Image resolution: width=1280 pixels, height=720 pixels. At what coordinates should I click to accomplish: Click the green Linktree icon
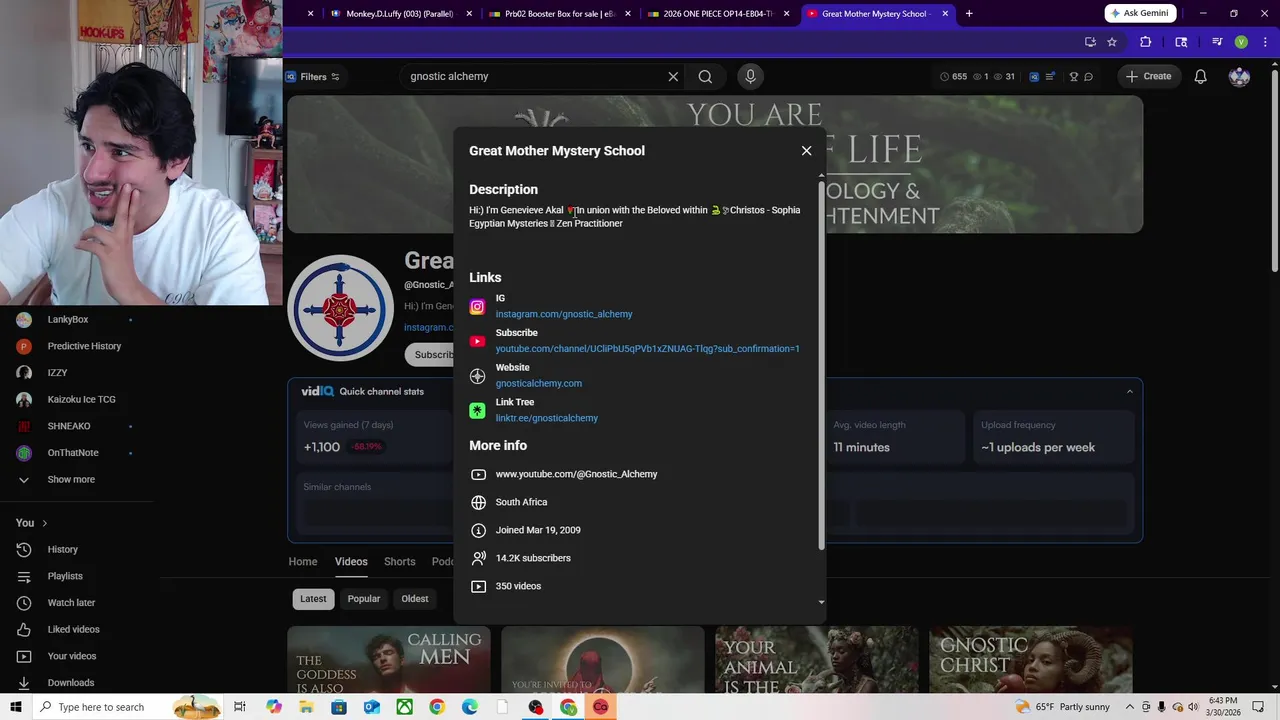[478, 411]
